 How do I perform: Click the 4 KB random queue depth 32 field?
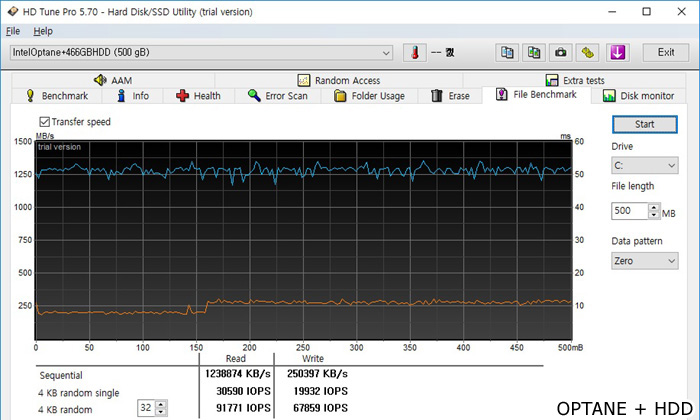coord(146,408)
